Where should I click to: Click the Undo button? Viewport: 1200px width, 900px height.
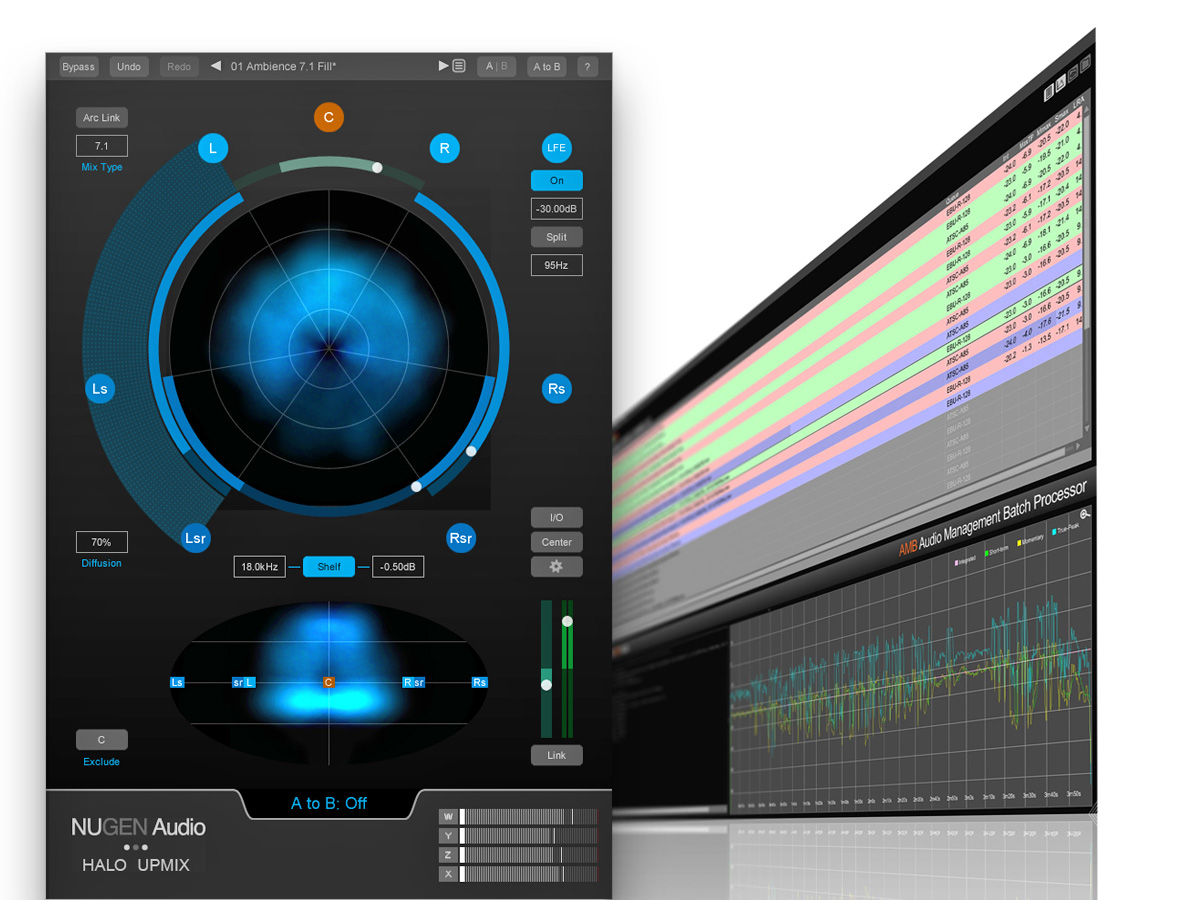pyautogui.click(x=129, y=67)
